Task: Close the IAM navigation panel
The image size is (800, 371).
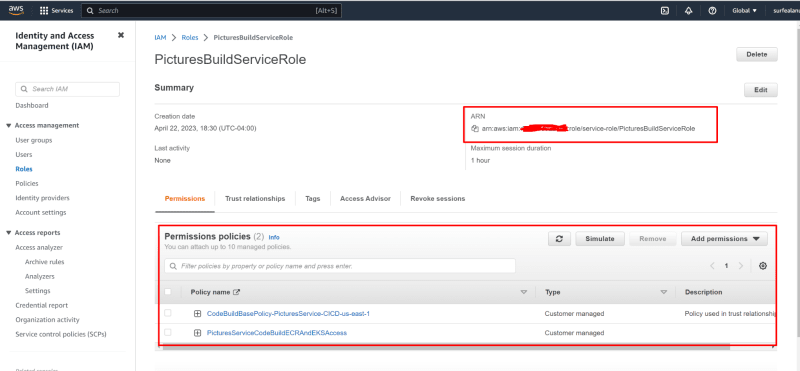Action: [x=121, y=35]
